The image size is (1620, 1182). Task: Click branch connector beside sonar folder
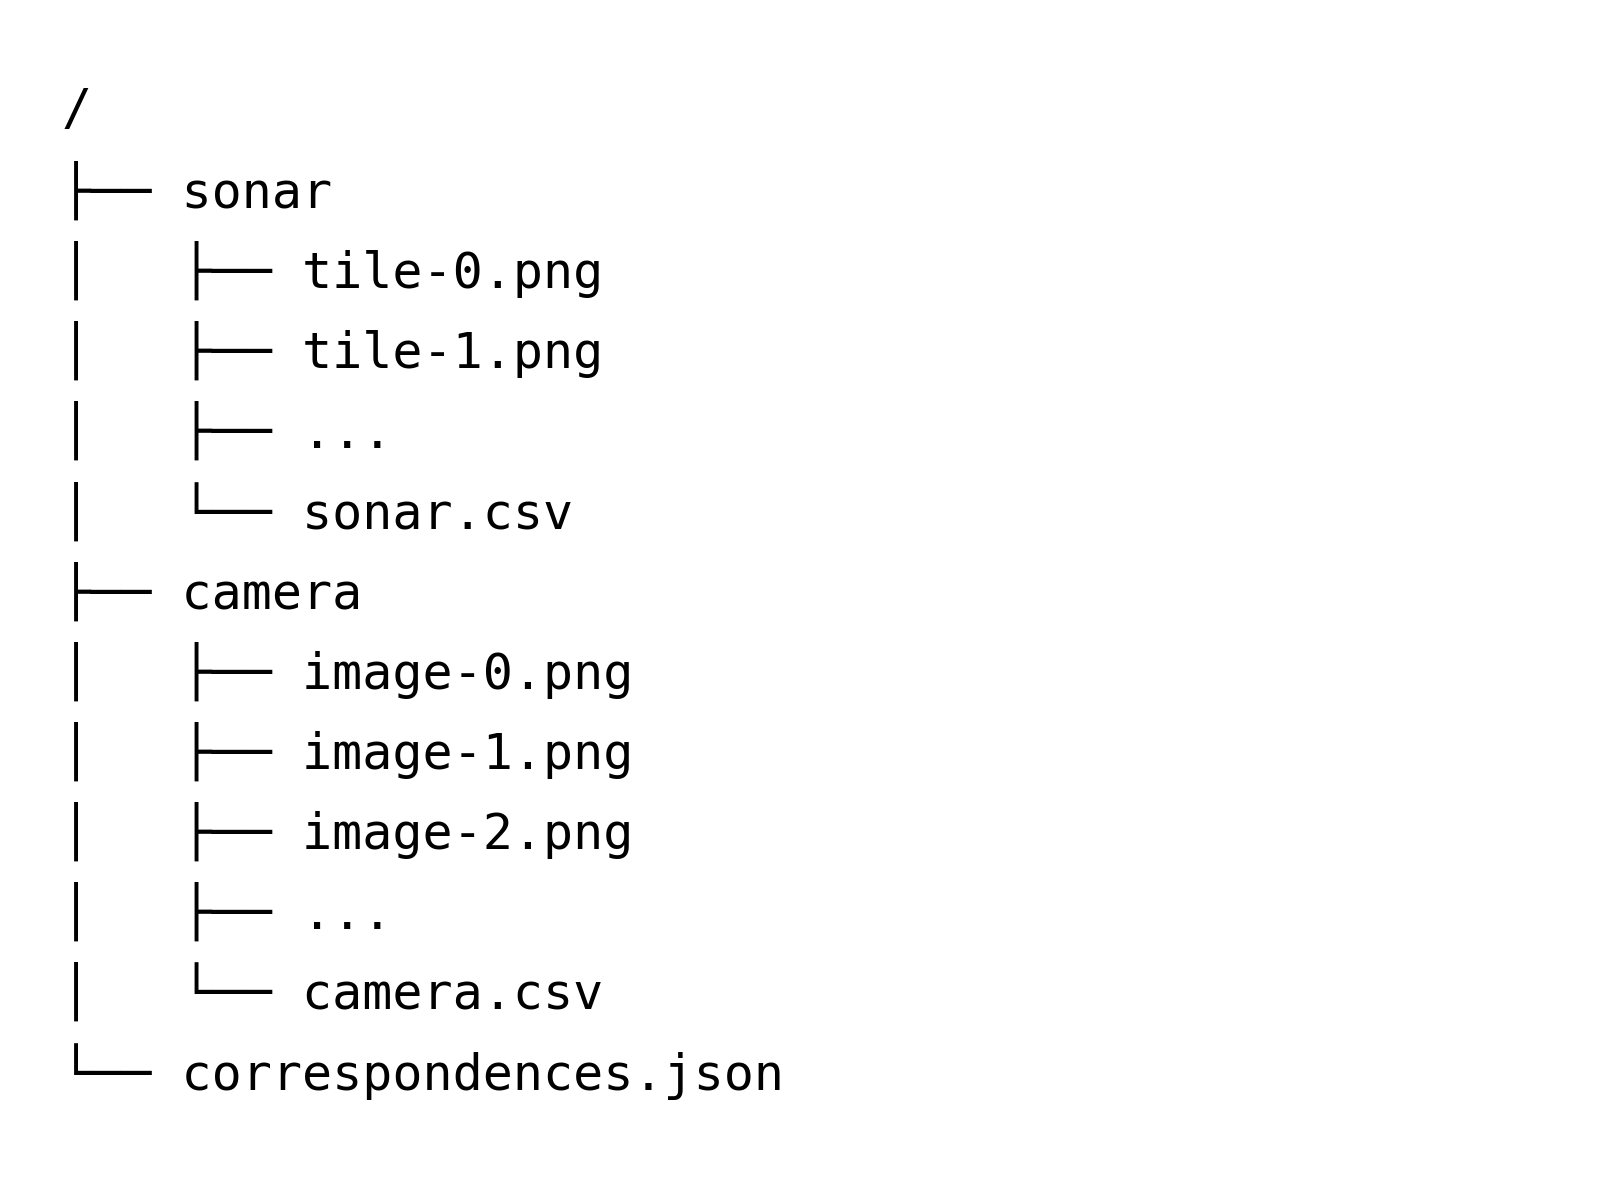point(111,190)
